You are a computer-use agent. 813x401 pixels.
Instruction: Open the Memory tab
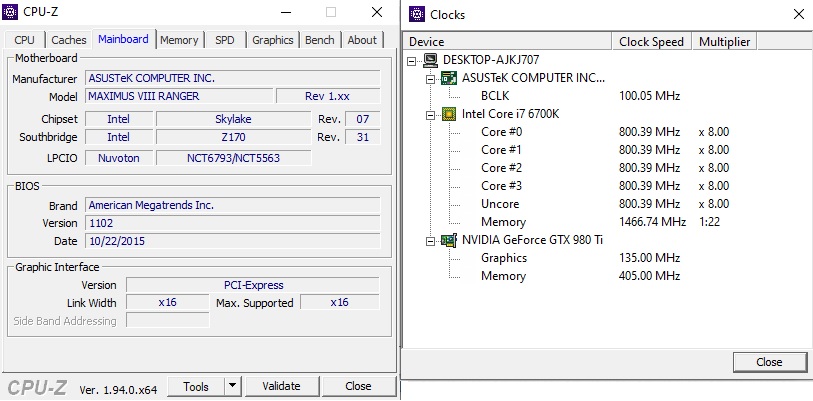[179, 40]
